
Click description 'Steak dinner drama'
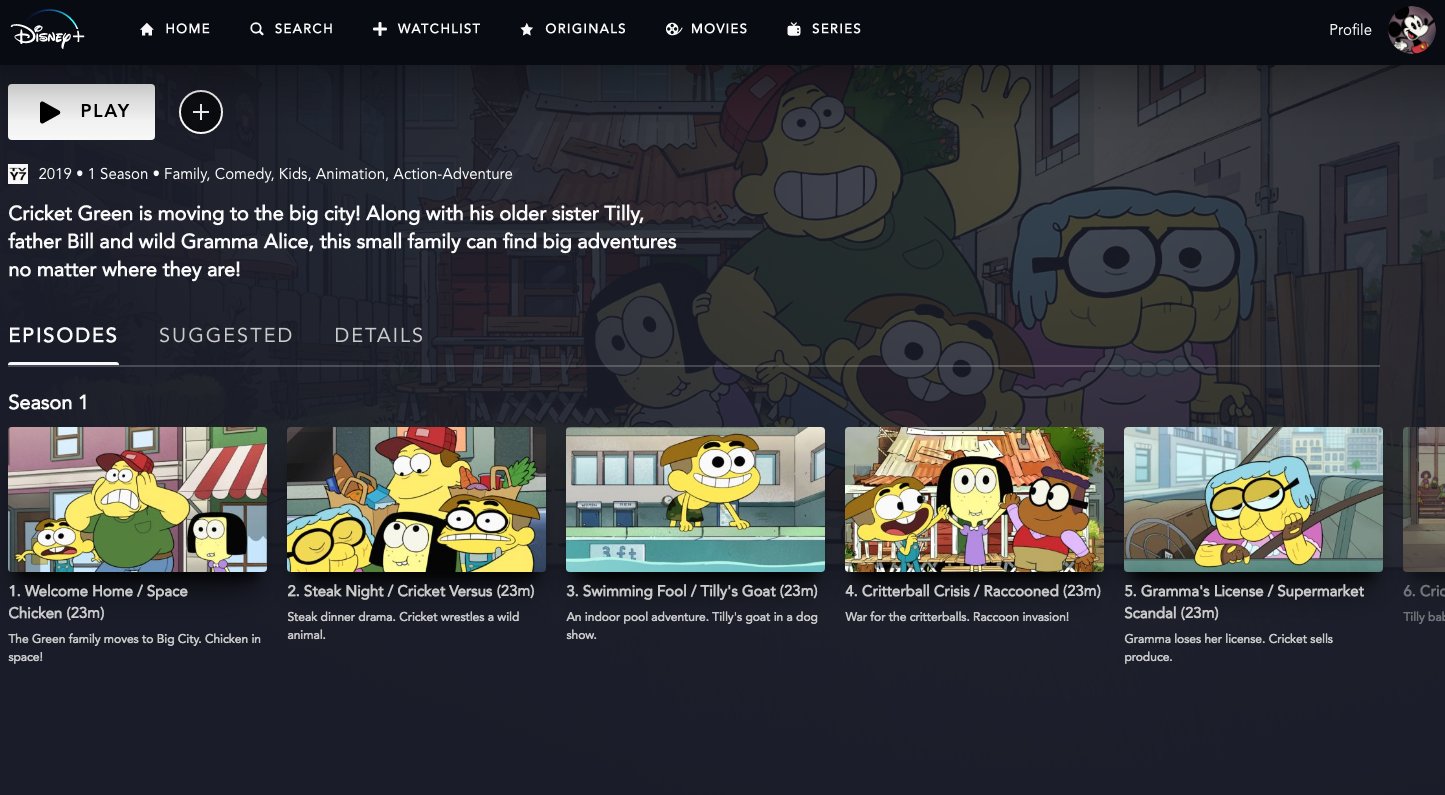point(403,626)
